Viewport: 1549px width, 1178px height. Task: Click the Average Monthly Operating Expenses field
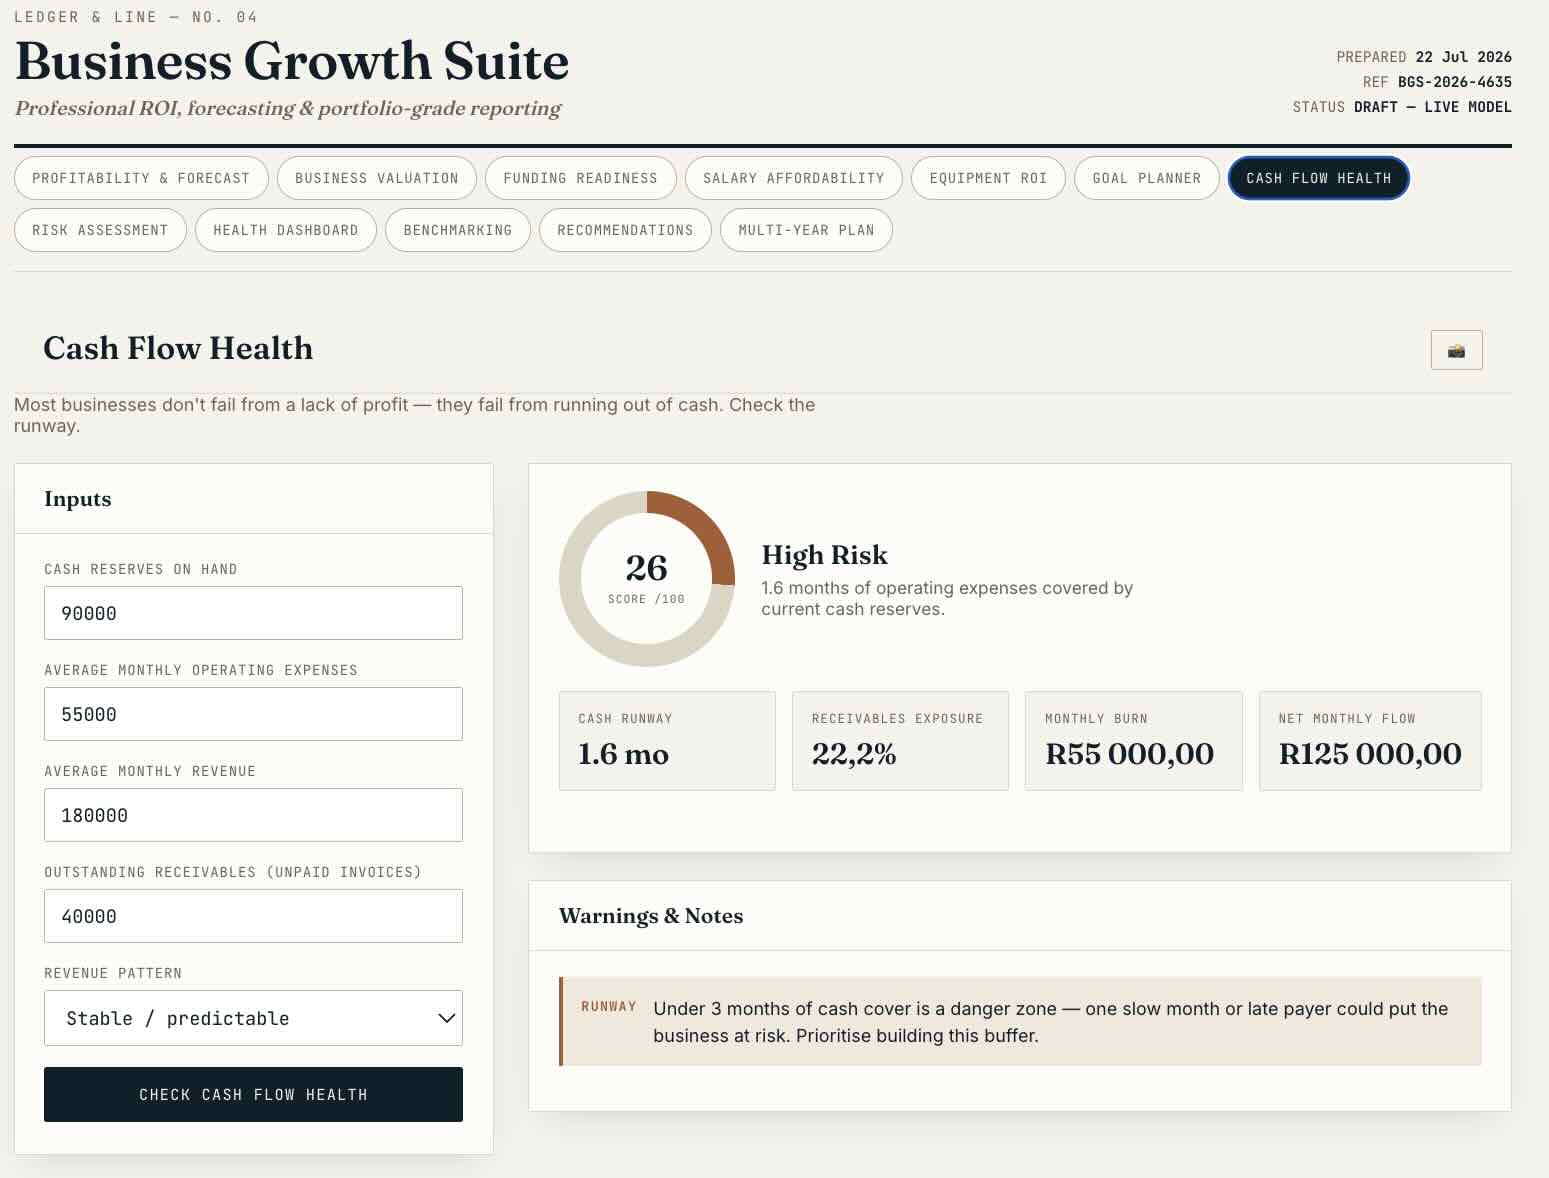(253, 714)
